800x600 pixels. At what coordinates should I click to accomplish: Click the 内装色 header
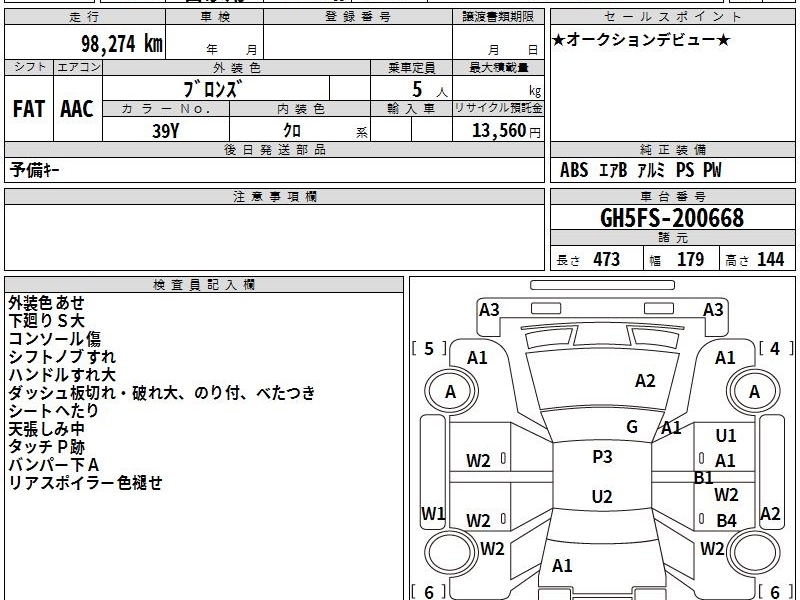pyautogui.click(x=300, y=109)
